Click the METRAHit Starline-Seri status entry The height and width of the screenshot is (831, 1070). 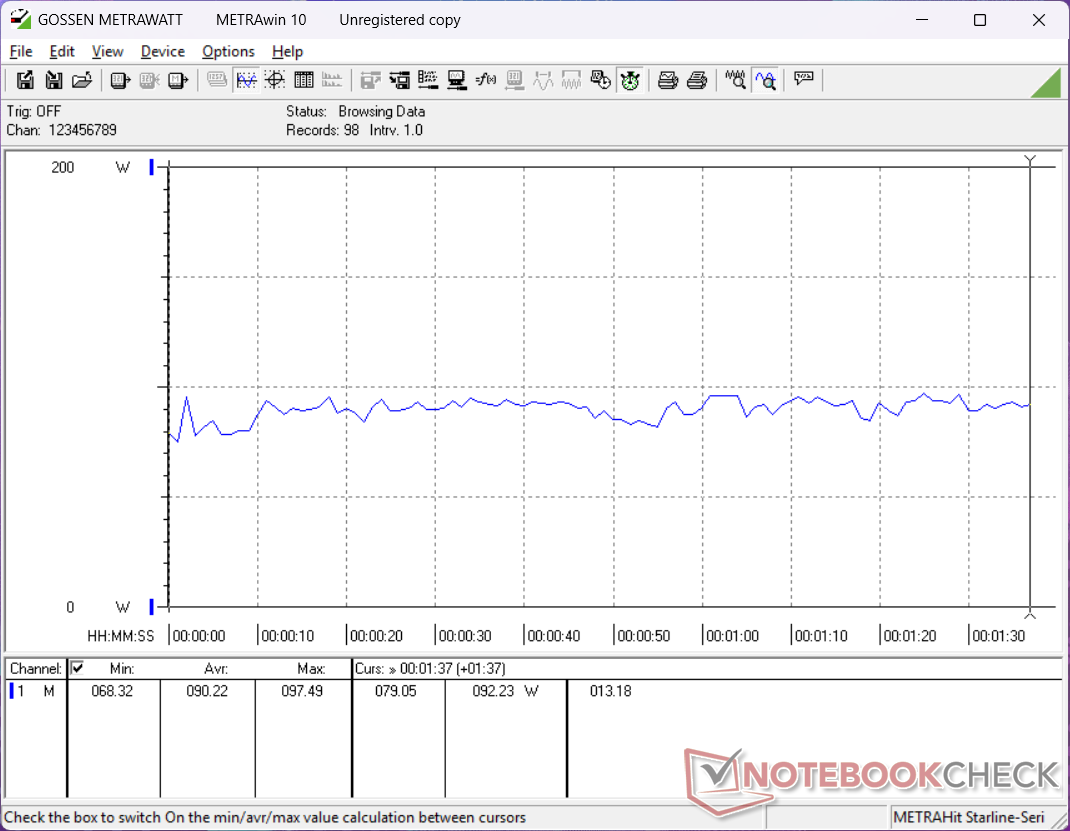(x=968, y=817)
